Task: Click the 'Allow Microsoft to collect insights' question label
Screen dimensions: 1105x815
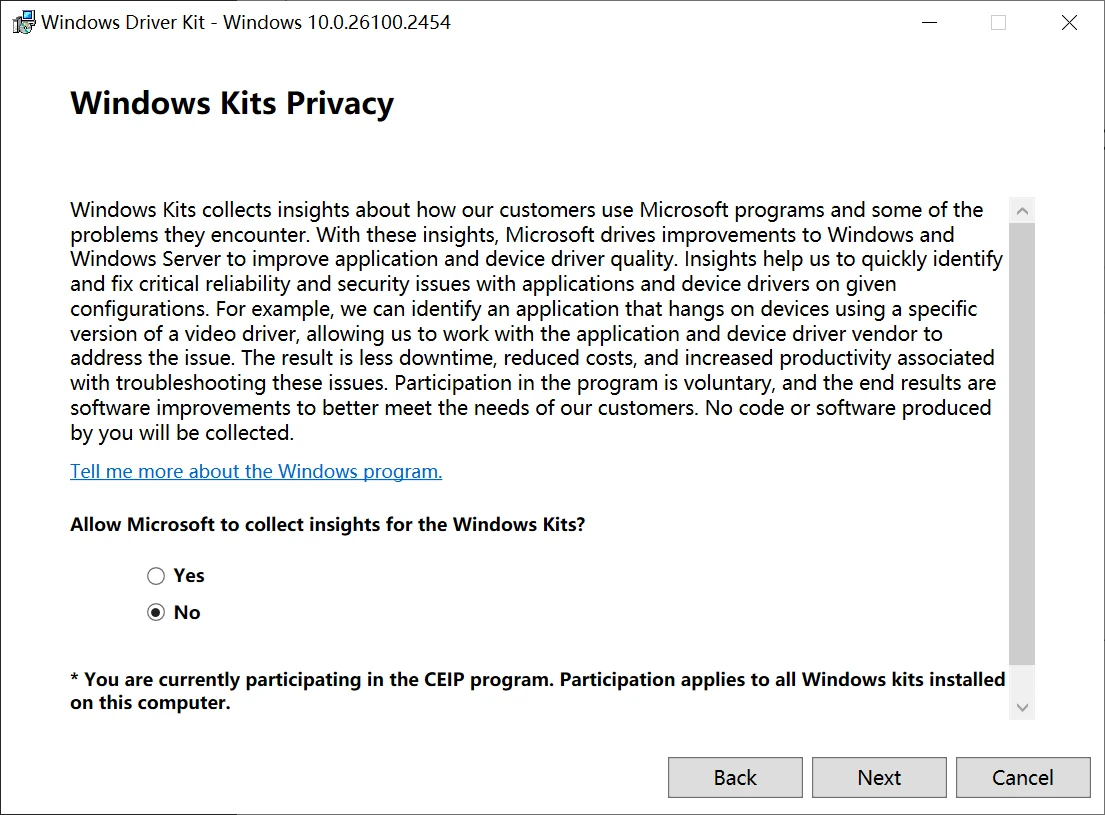Action: coord(327,524)
